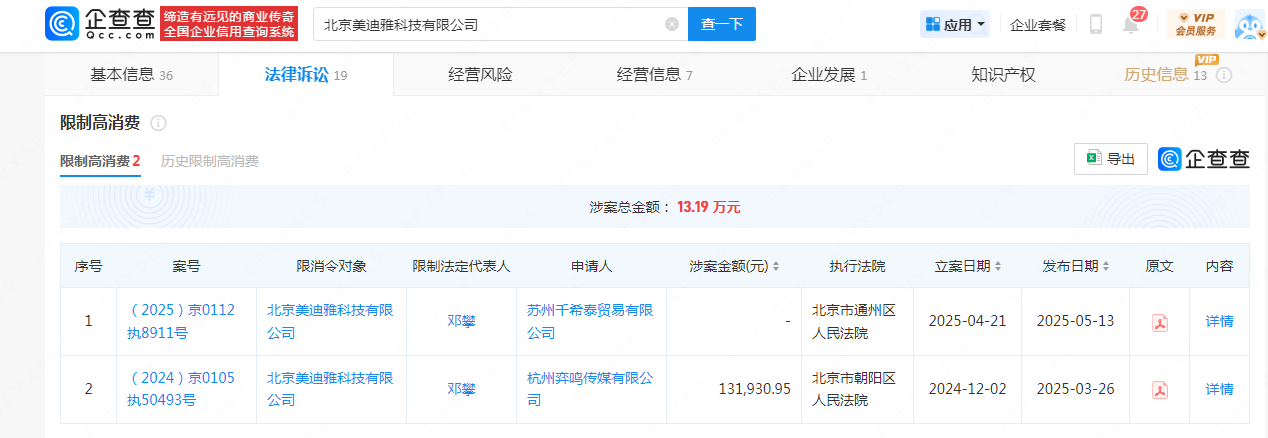Viewport: 1268px width, 438px height.
Task: Click the total amount 13.19 万元
Action: pyautogui.click(x=709, y=207)
